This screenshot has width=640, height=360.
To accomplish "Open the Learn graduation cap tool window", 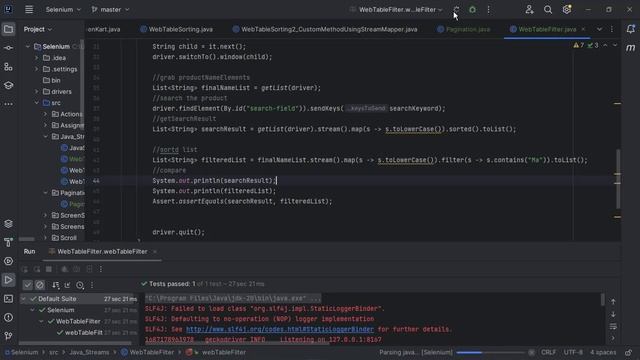I will click(8, 85).
